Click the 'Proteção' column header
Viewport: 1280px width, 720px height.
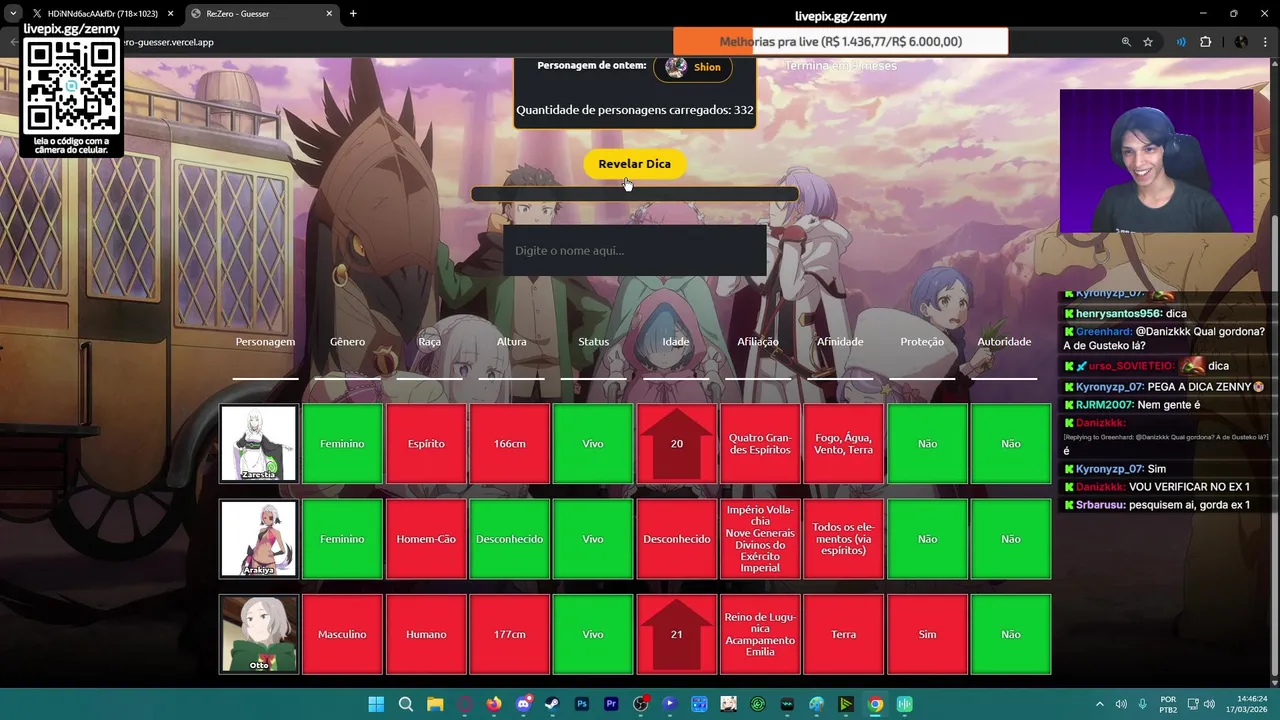coord(922,342)
